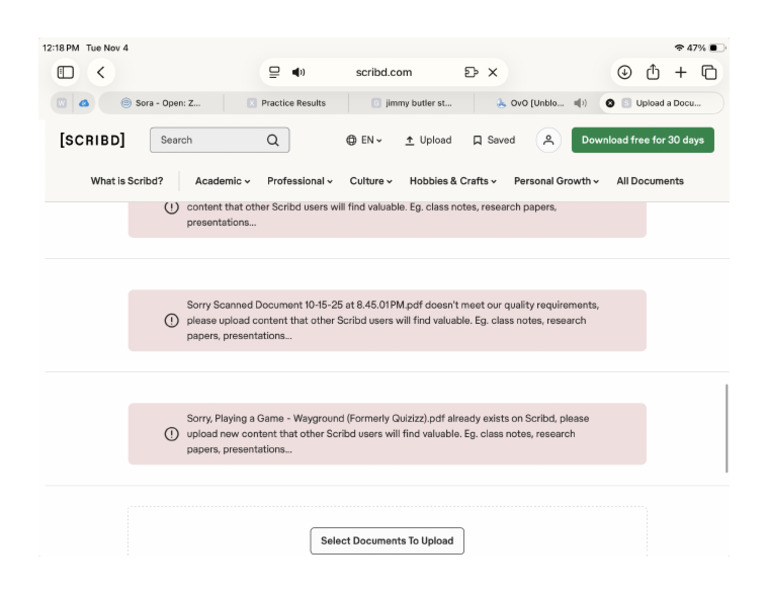
Task: Go back with the back arrow
Action: pyautogui.click(x=101, y=72)
